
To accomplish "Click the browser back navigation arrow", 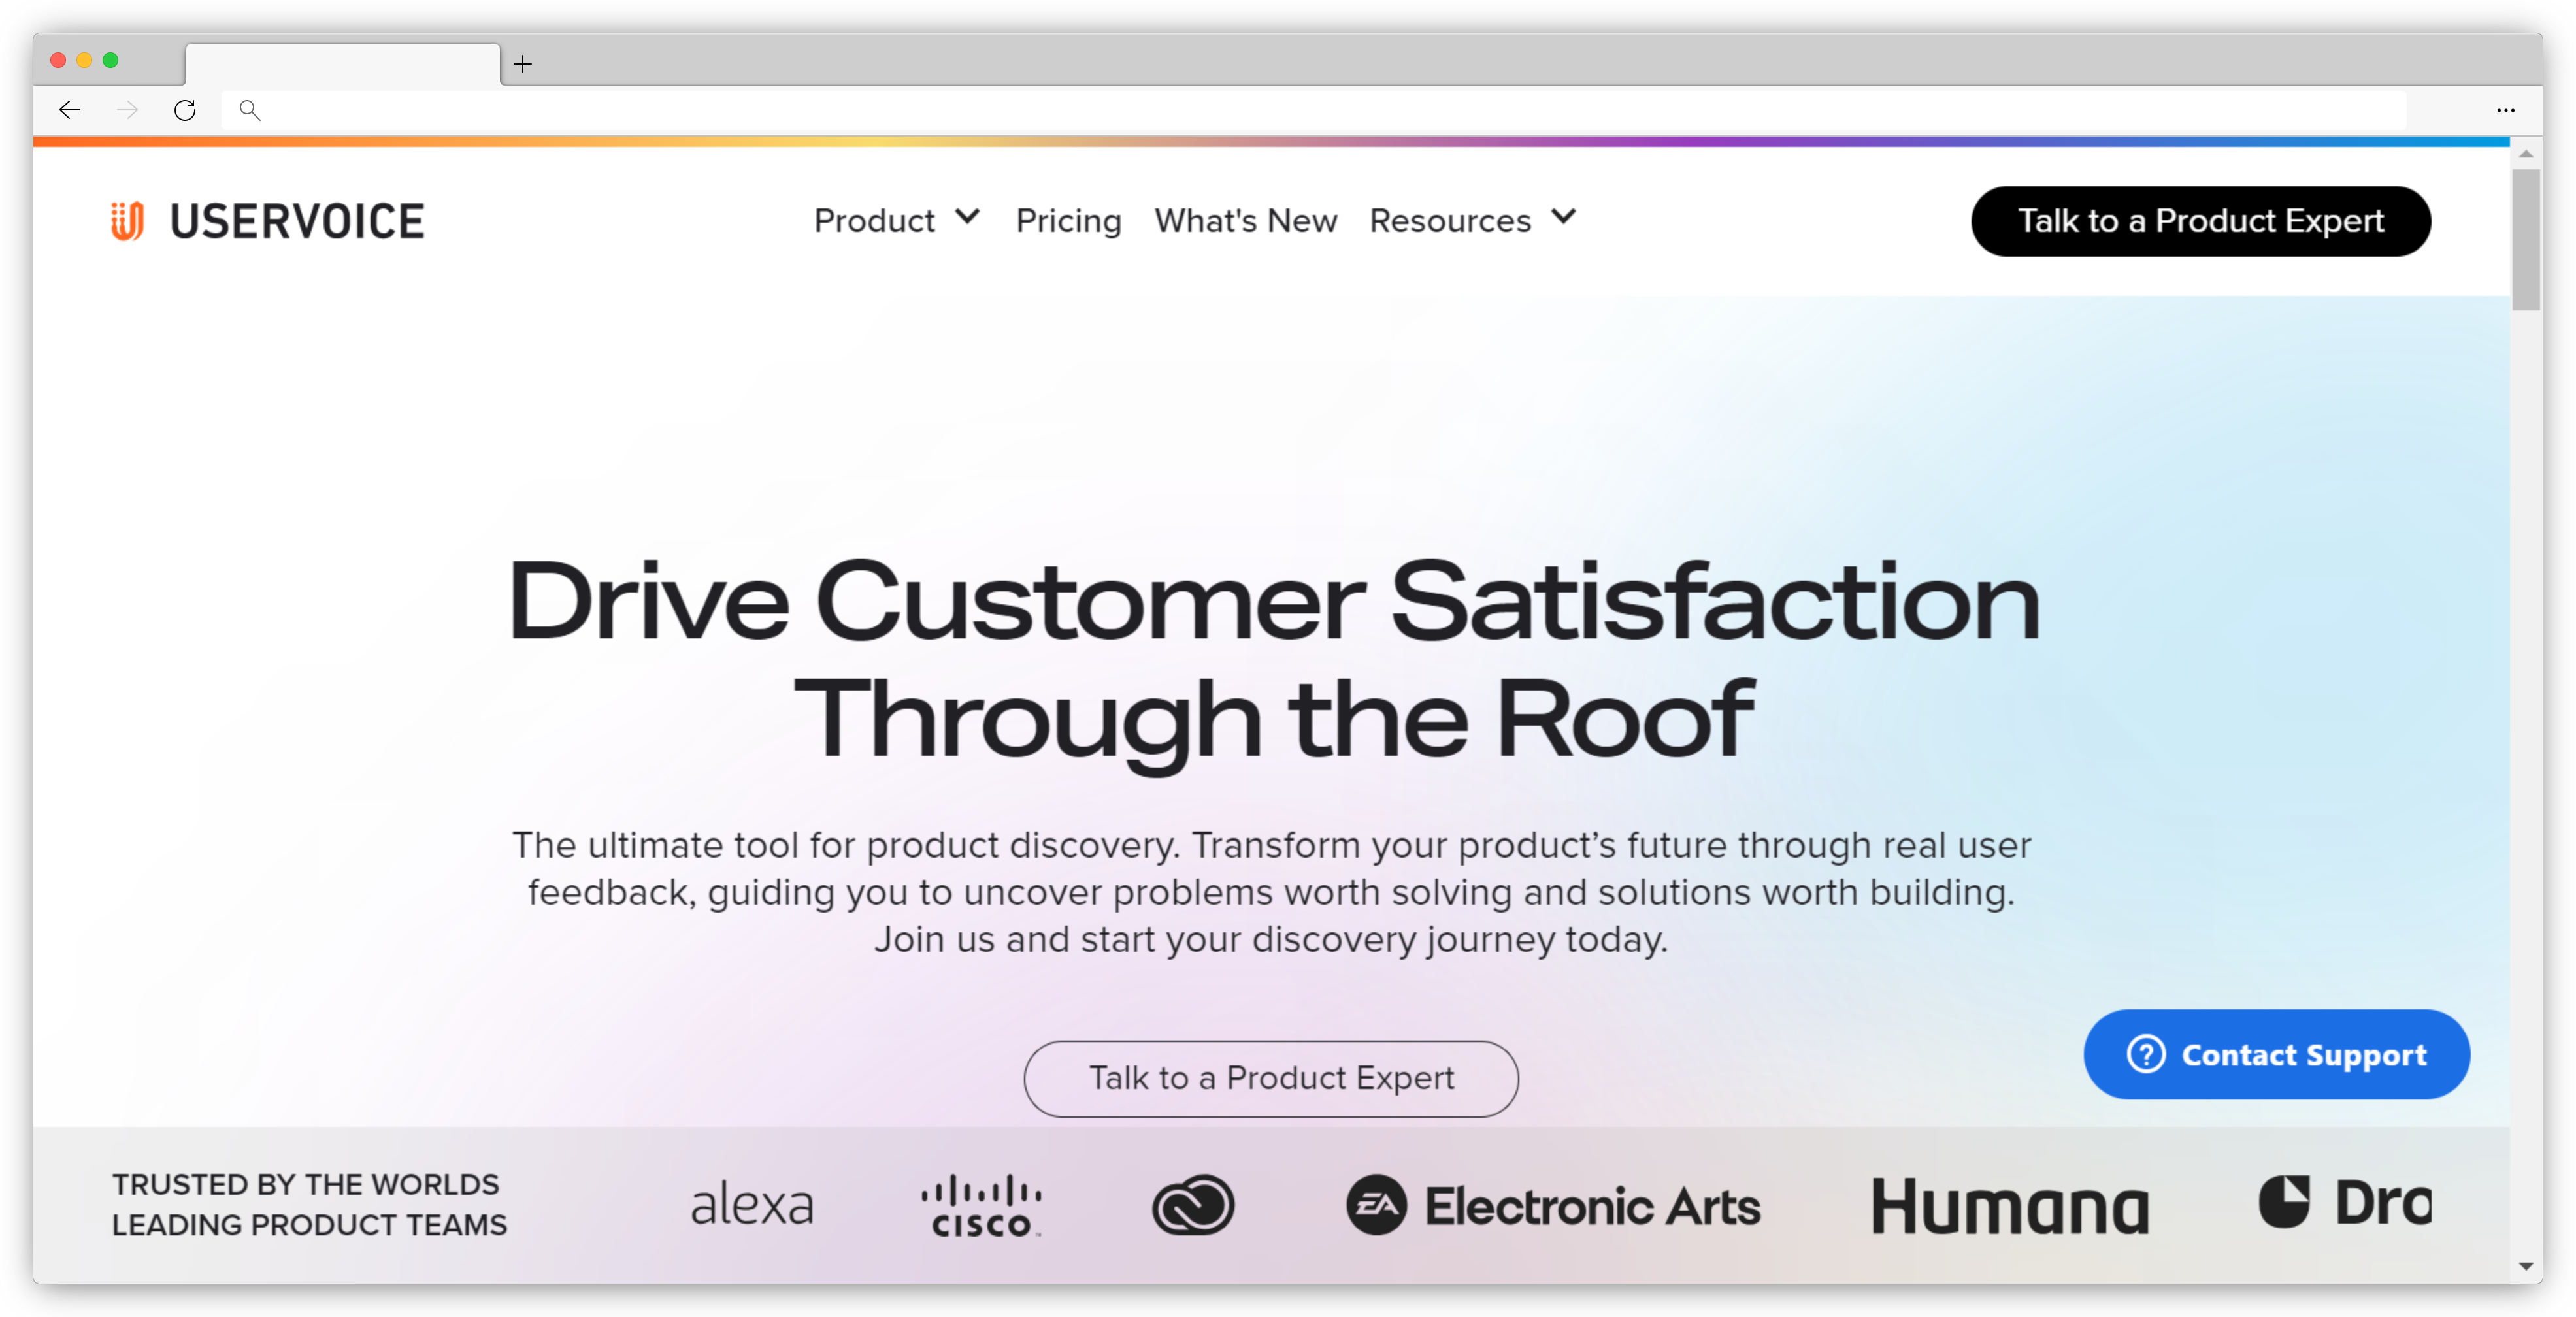I will coord(69,109).
